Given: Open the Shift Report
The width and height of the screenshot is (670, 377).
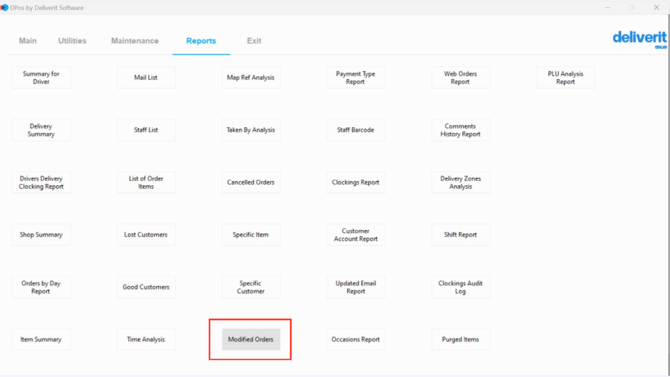Looking at the screenshot, I should point(461,235).
